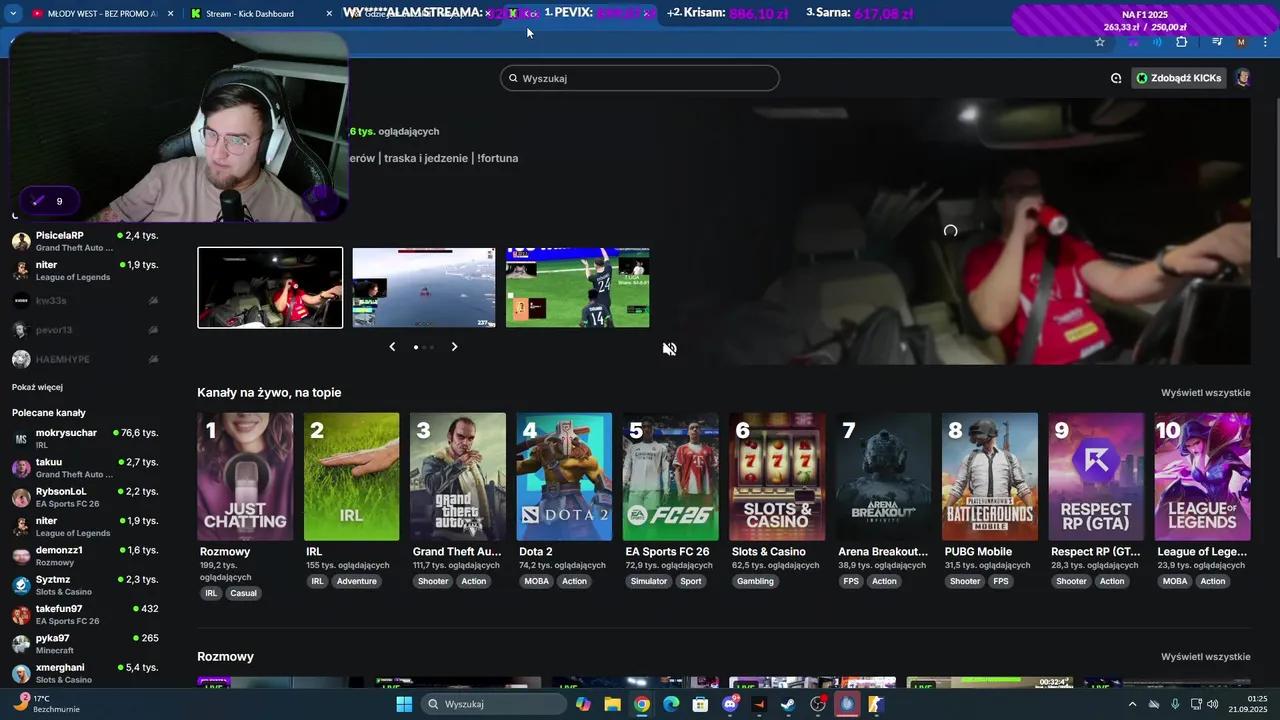This screenshot has width=1280, height=720.
Task: Open the Rozmowy Just Chatting category
Action: pos(245,477)
